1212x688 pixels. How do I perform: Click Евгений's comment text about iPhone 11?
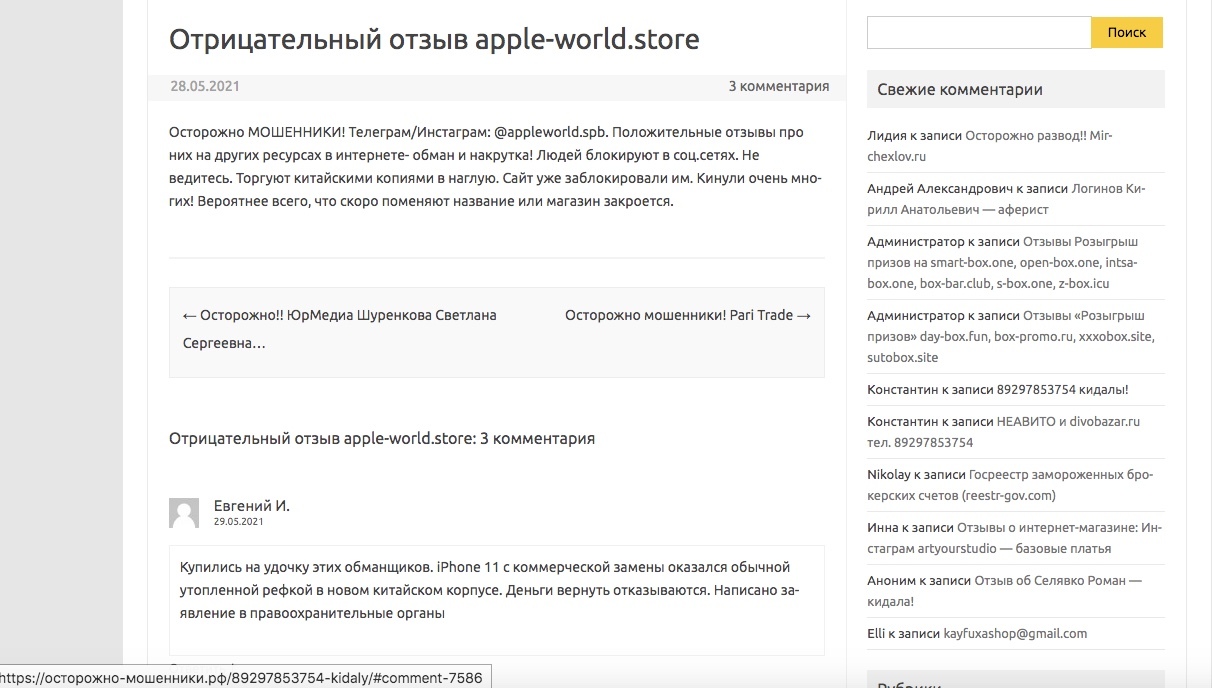[490, 590]
